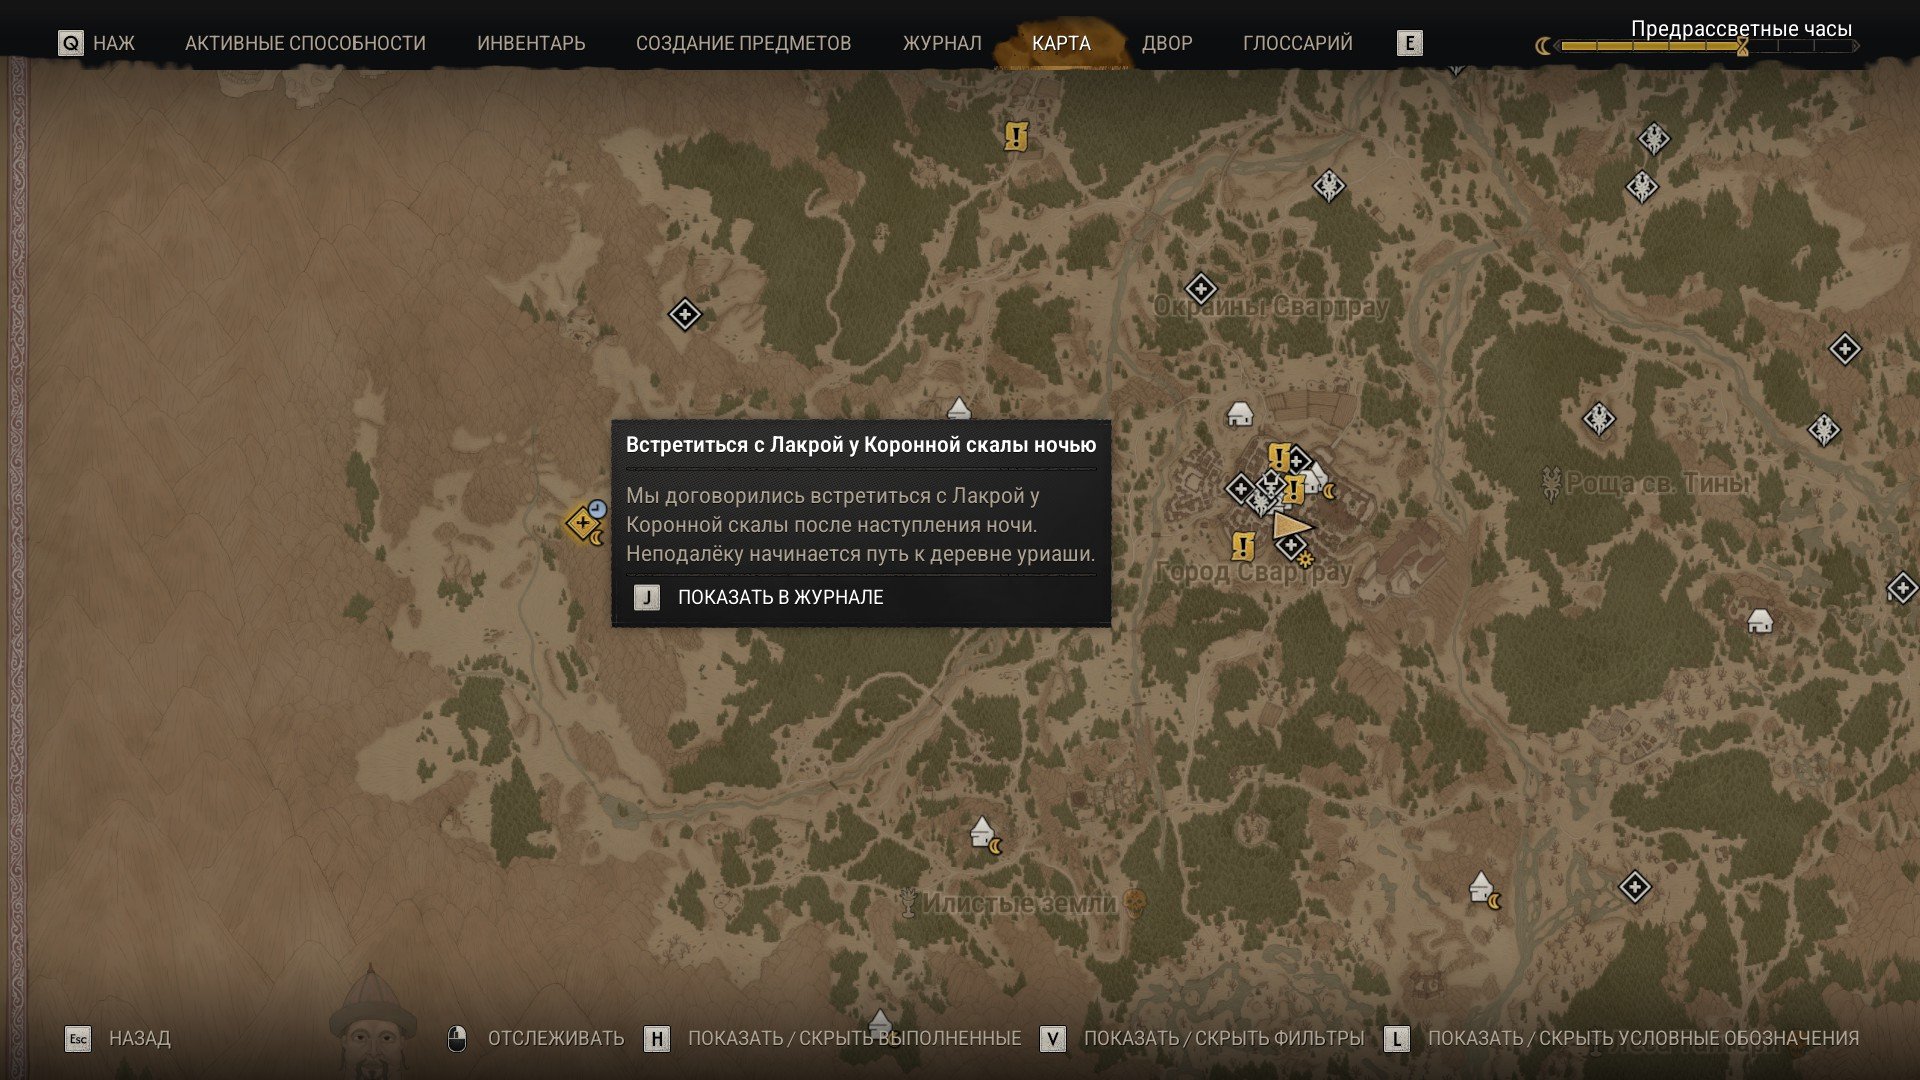Click skull icon beside Илистые земли
The image size is (1920, 1080).
point(1135,903)
